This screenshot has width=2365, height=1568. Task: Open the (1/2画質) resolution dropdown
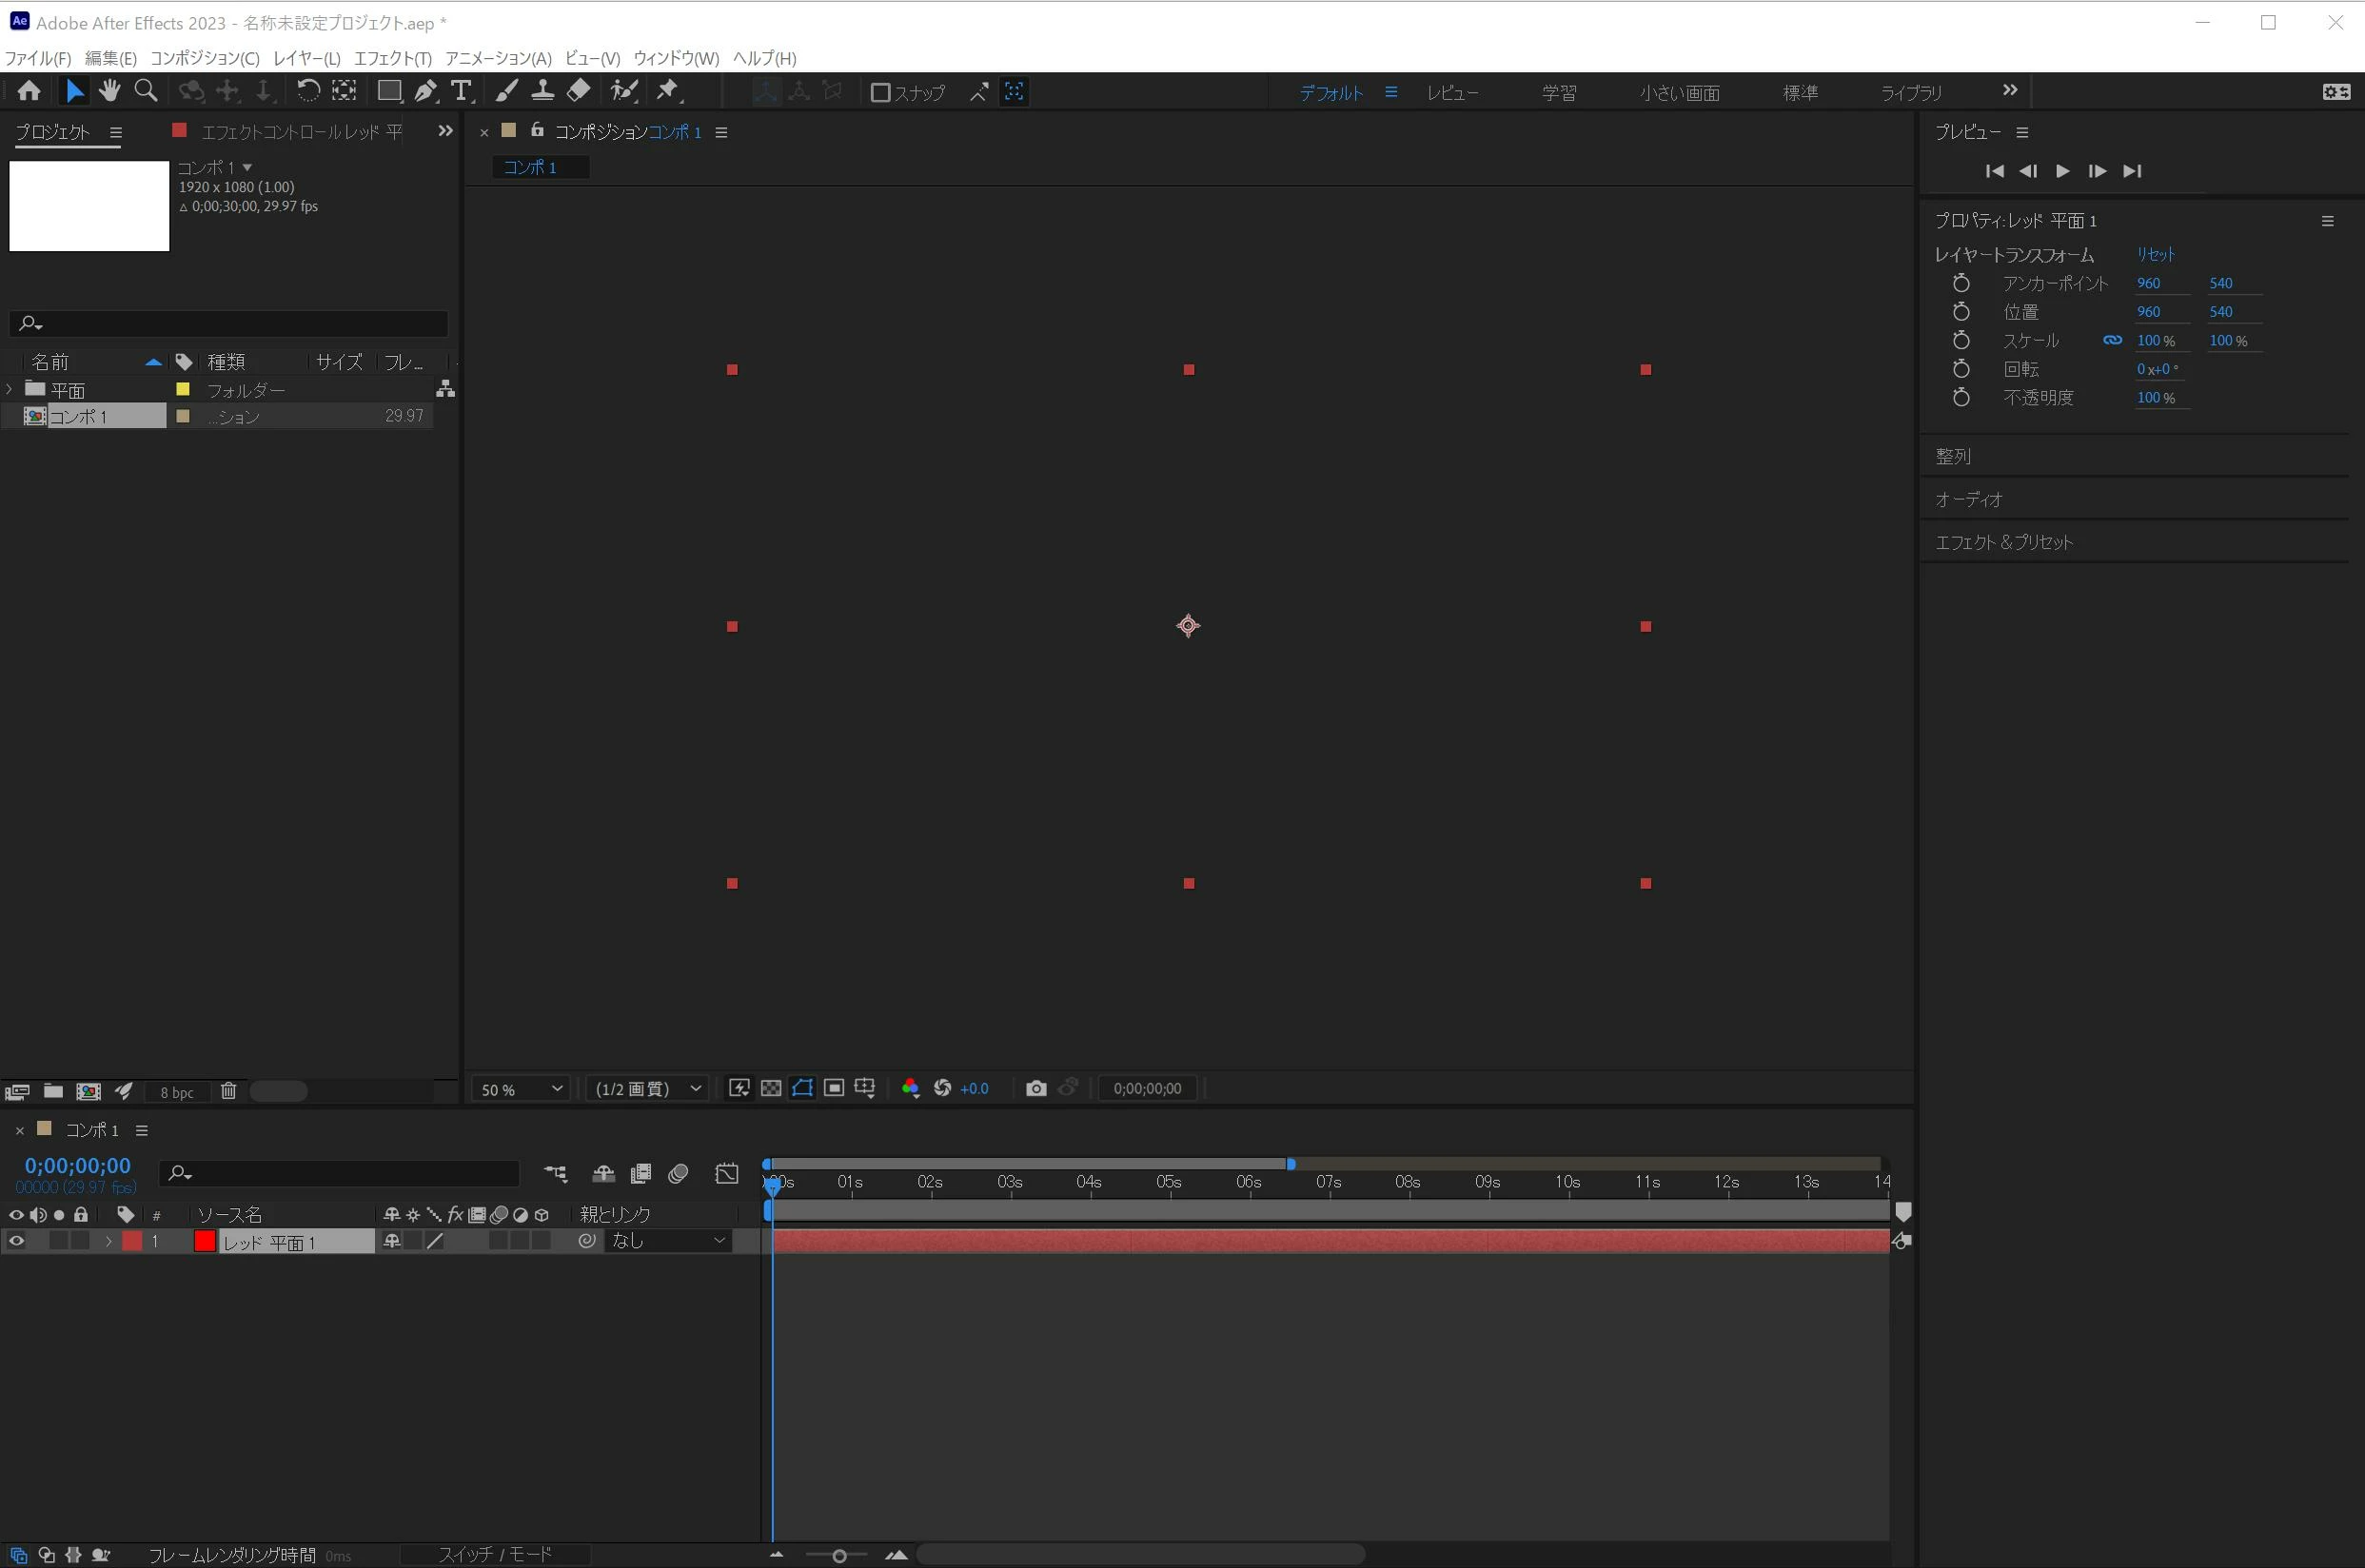coord(648,1088)
